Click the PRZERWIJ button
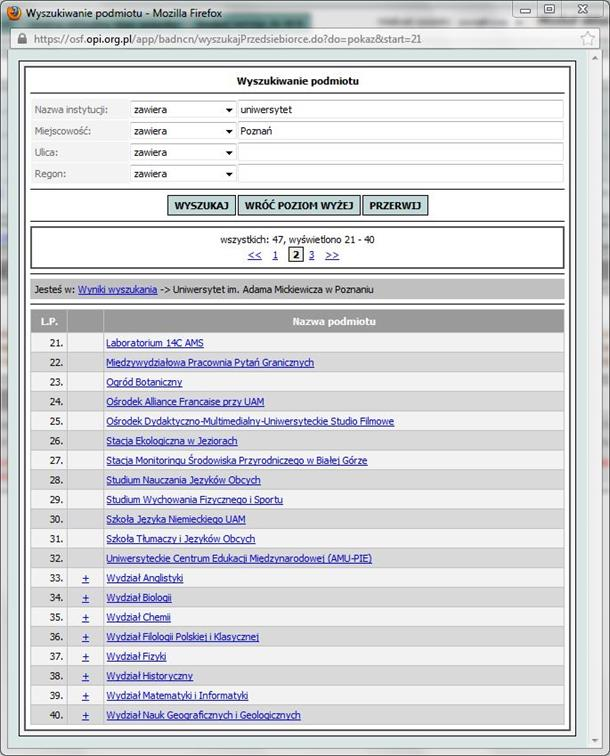 [x=395, y=205]
